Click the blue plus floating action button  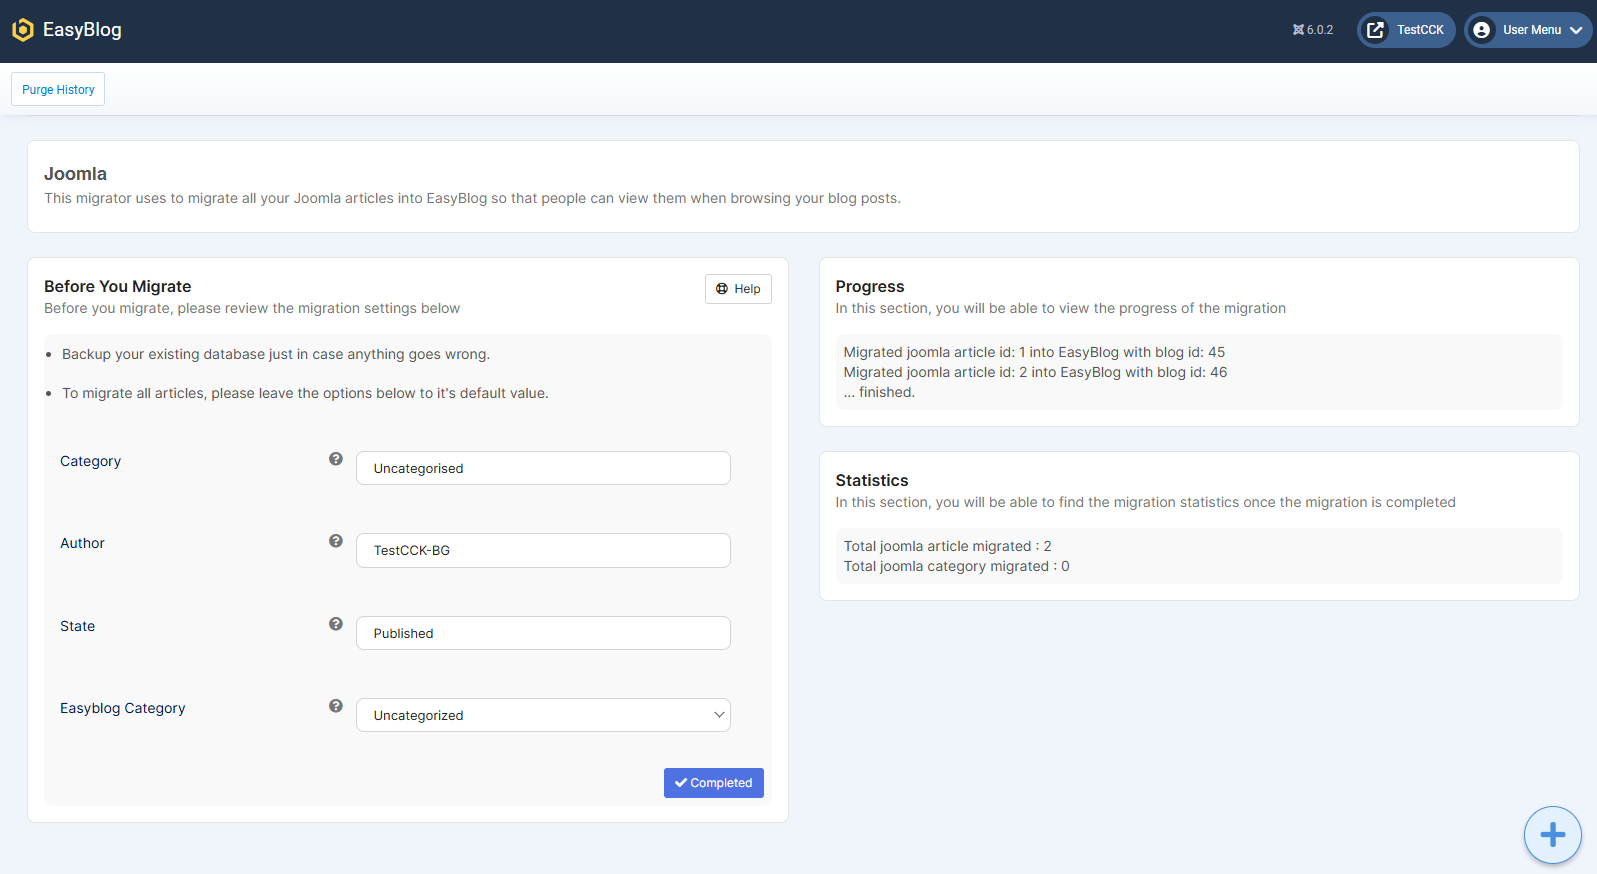click(x=1552, y=834)
